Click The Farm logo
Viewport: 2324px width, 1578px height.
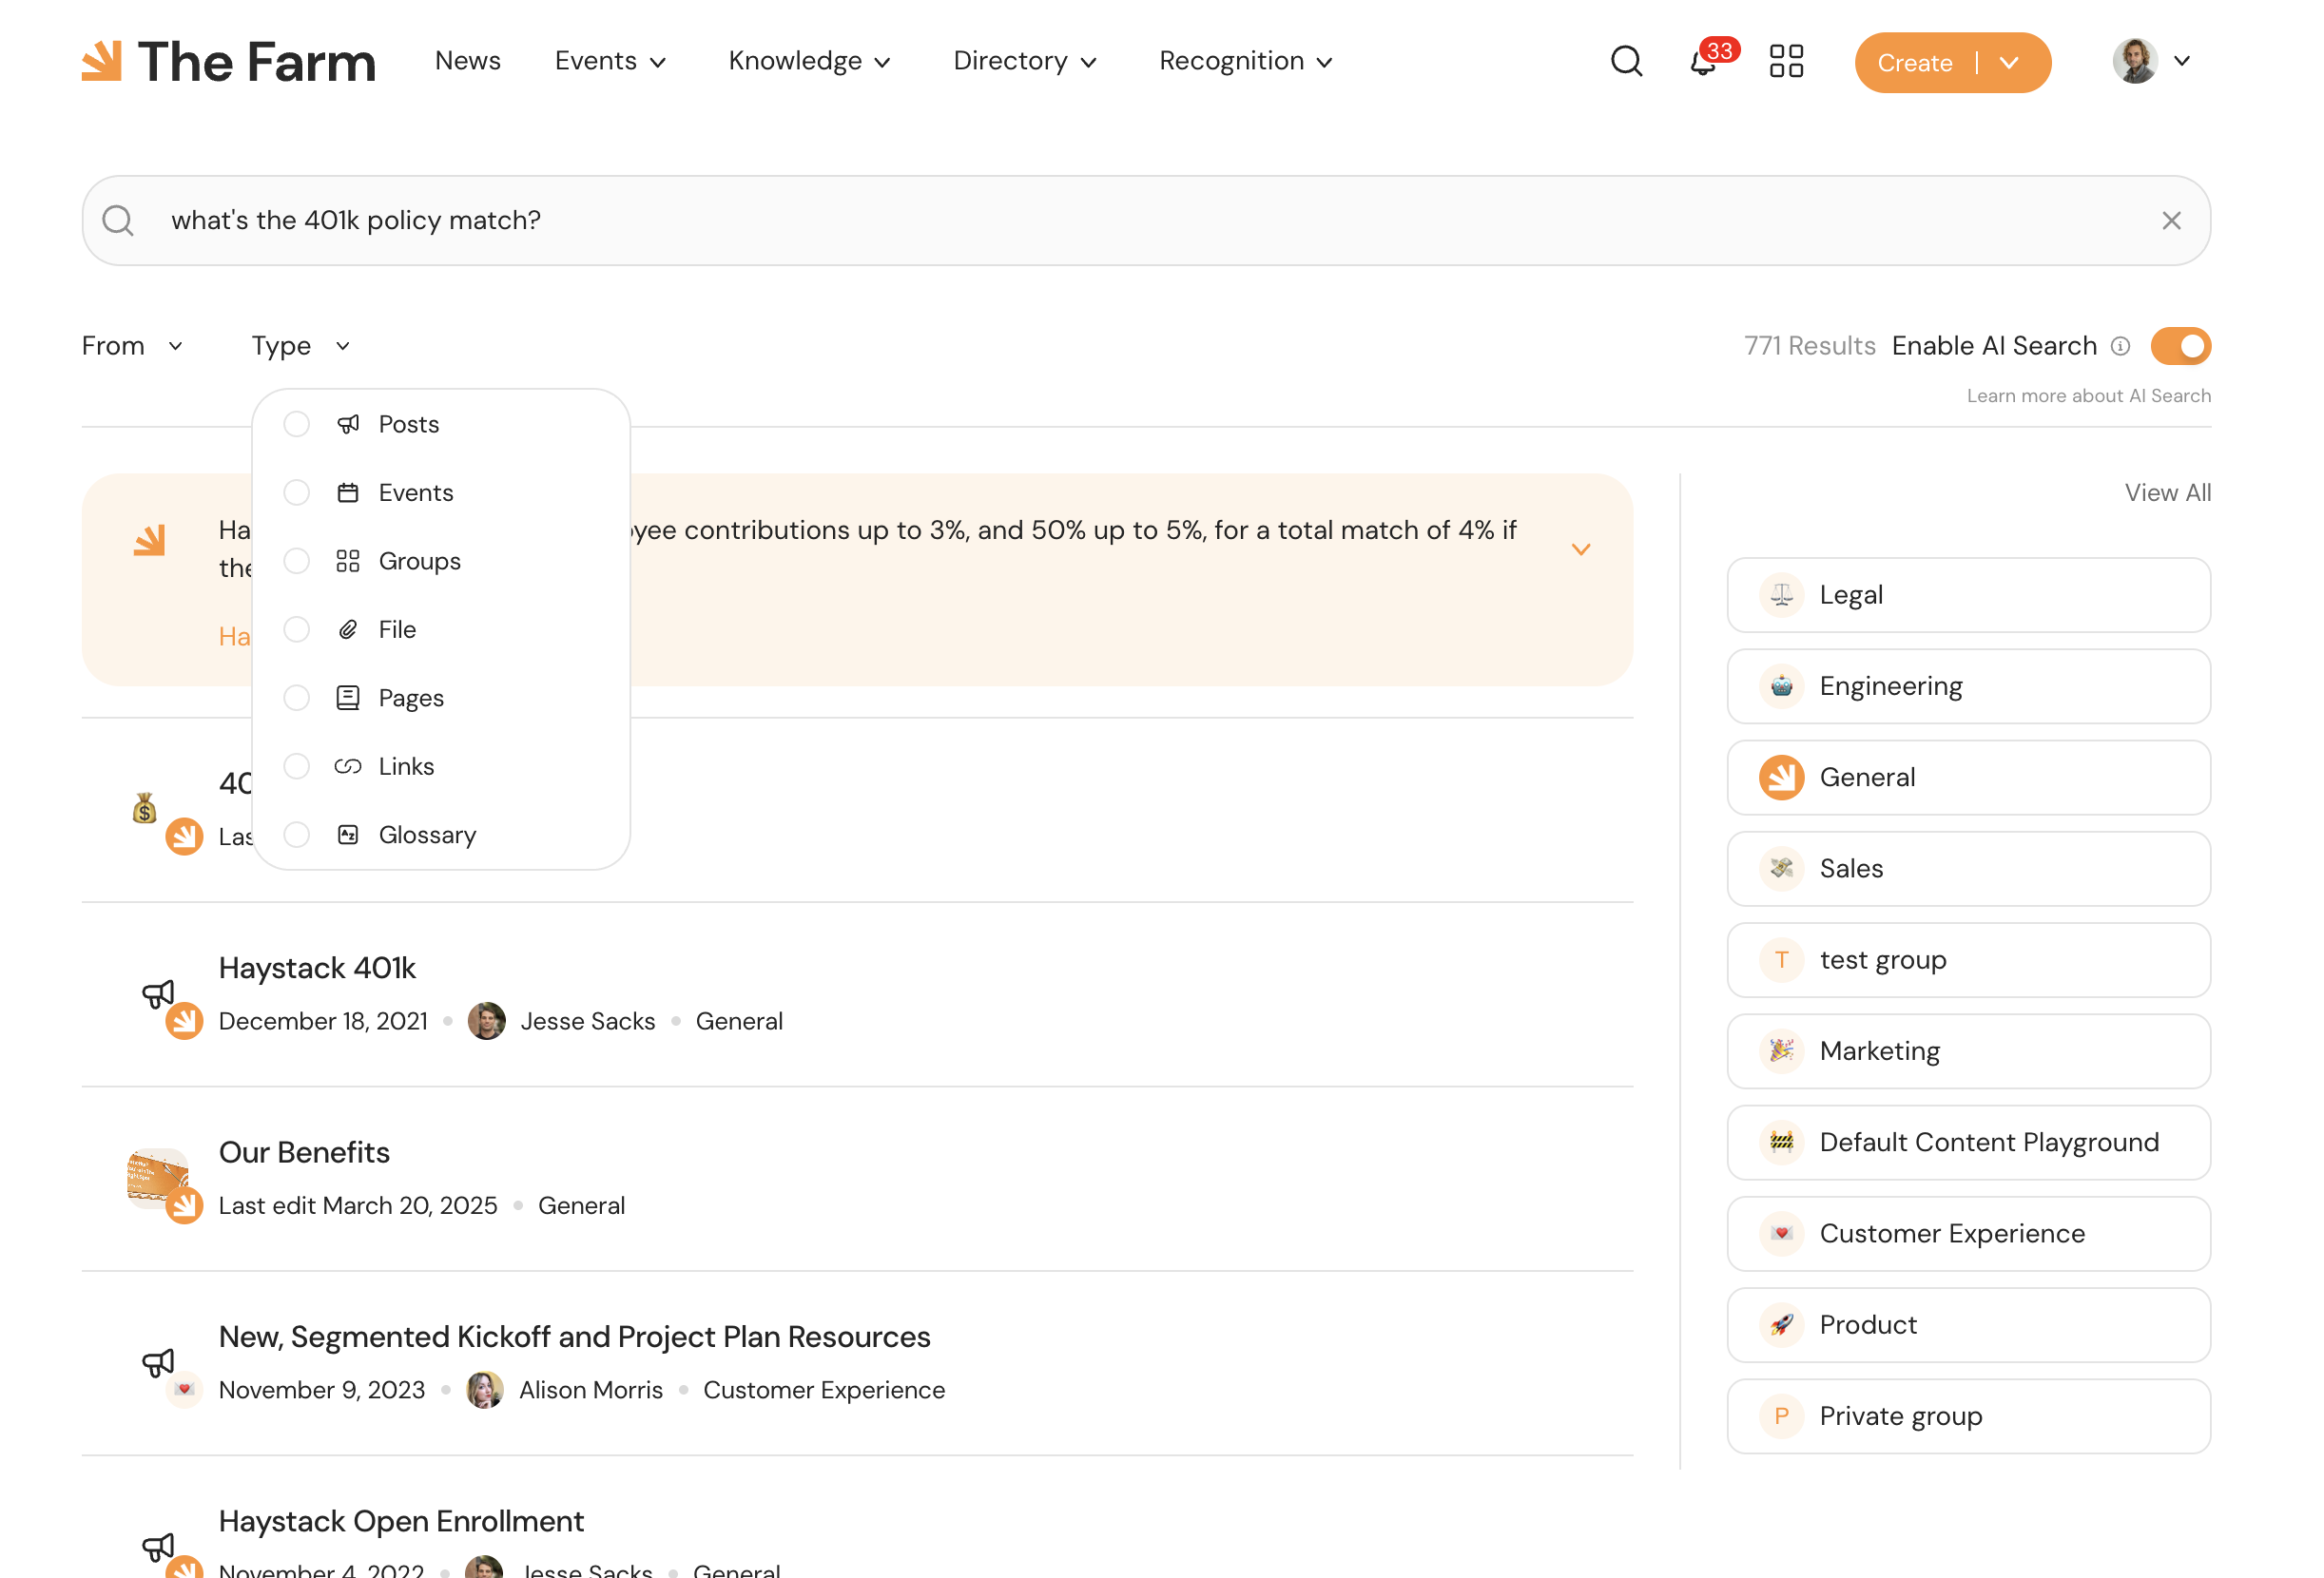[228, 61]
